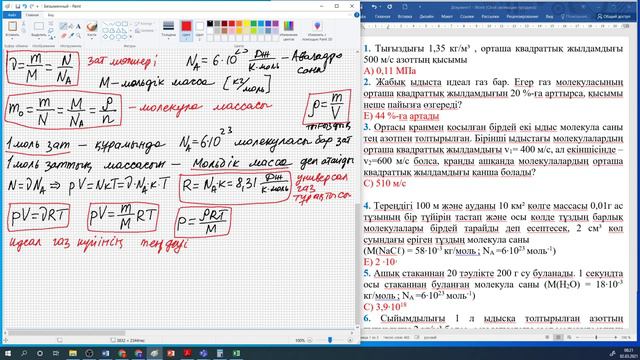Select Color 1 box in Paint
This screenshot has height=360, width=640.
pyautogui.click(x=187, y=31)
